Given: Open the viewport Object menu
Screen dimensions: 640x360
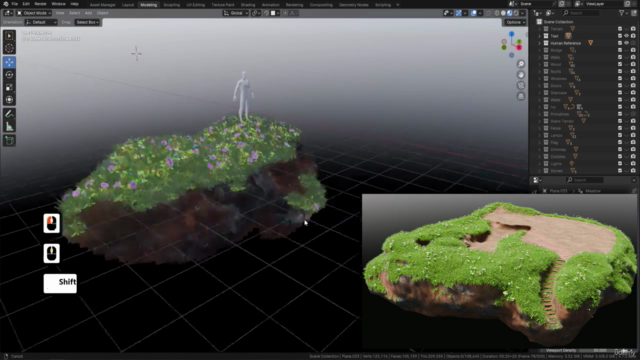Looking at the screenshot, I should [102, 13].
